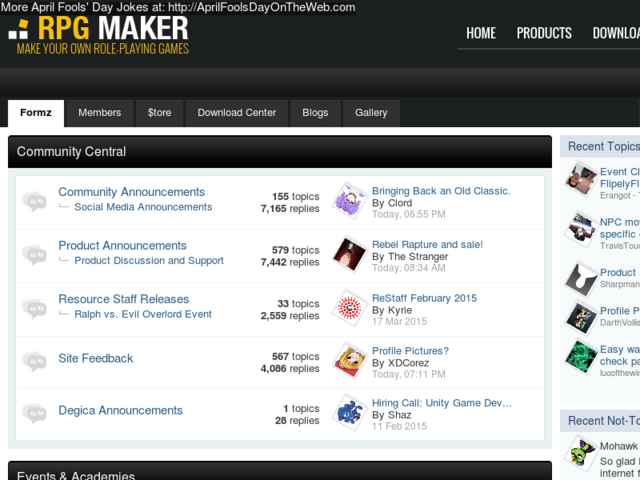Click Mohawk's avatar in Recent Not-To section

click(581, 453)
